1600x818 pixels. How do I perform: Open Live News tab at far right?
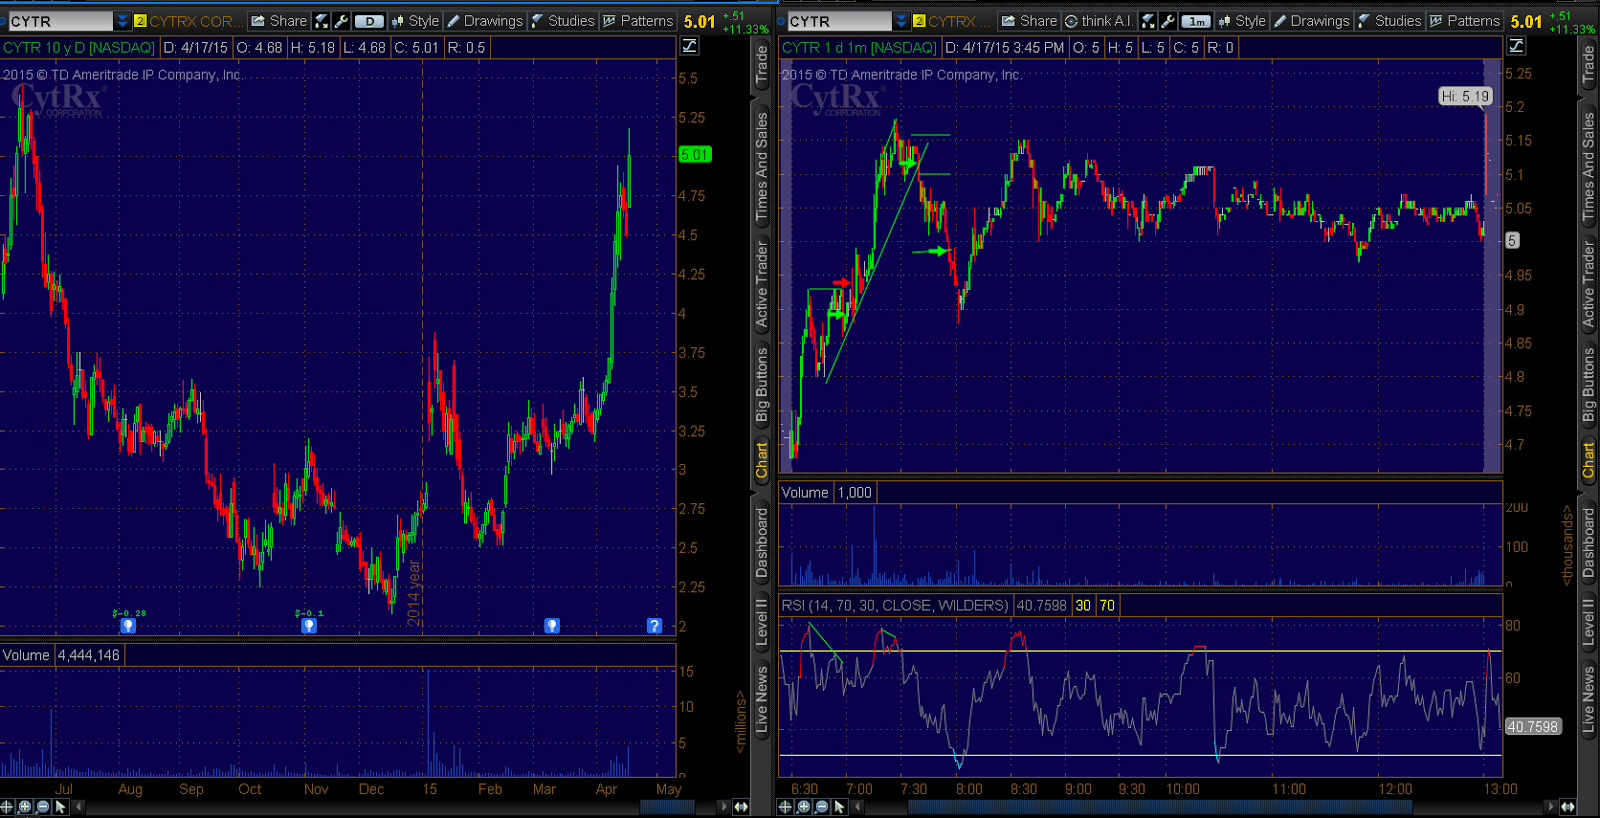click(x=1588, y=699)
